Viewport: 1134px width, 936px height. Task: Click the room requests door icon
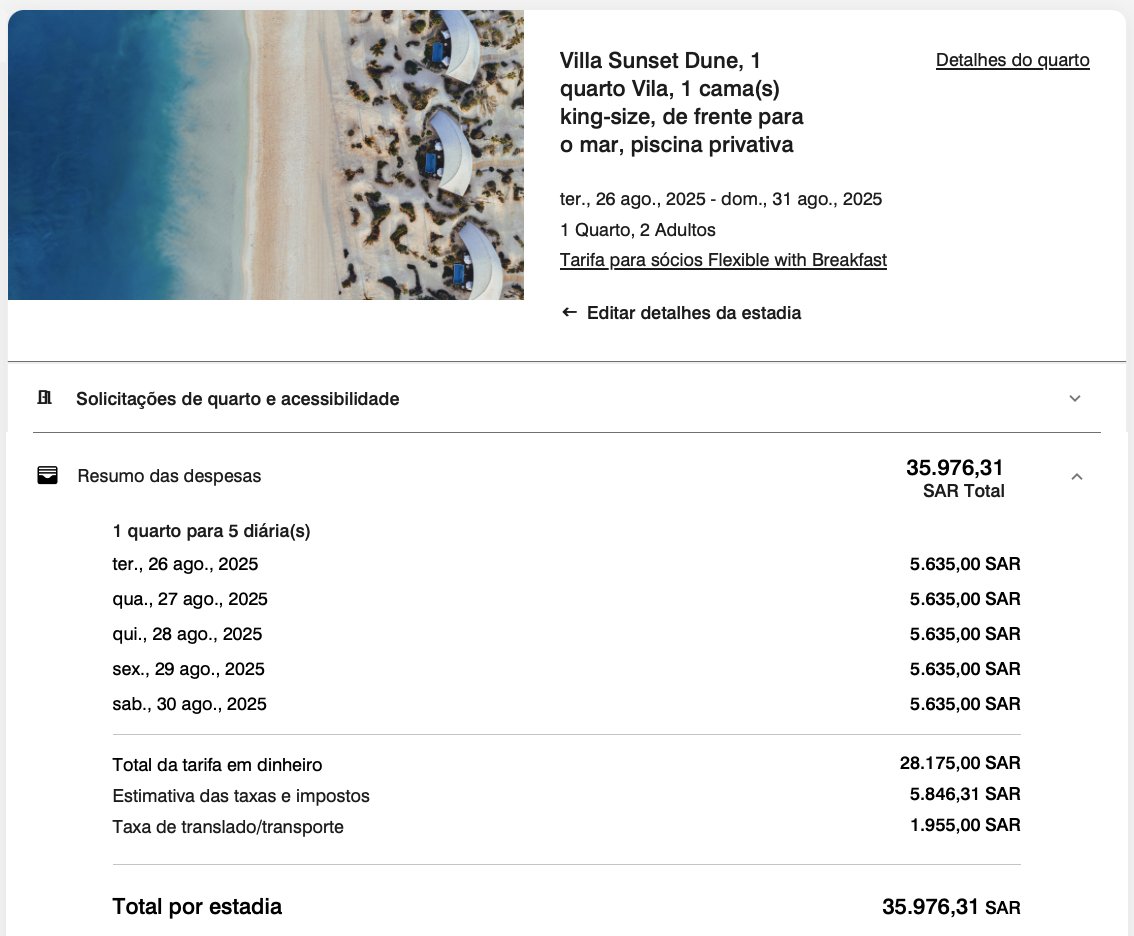(45, 398)
